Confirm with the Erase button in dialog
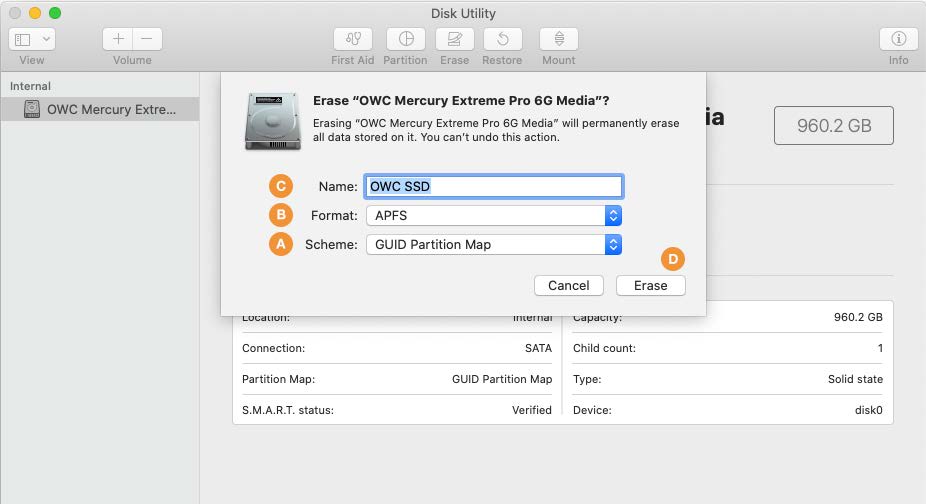This screenshot has width=926, height=504. (650, 285)
